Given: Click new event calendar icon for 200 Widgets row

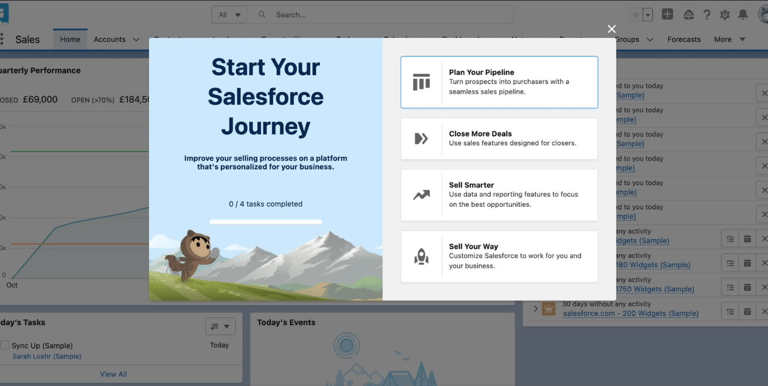Looking at the screenshot, I should tap(747, 311).
